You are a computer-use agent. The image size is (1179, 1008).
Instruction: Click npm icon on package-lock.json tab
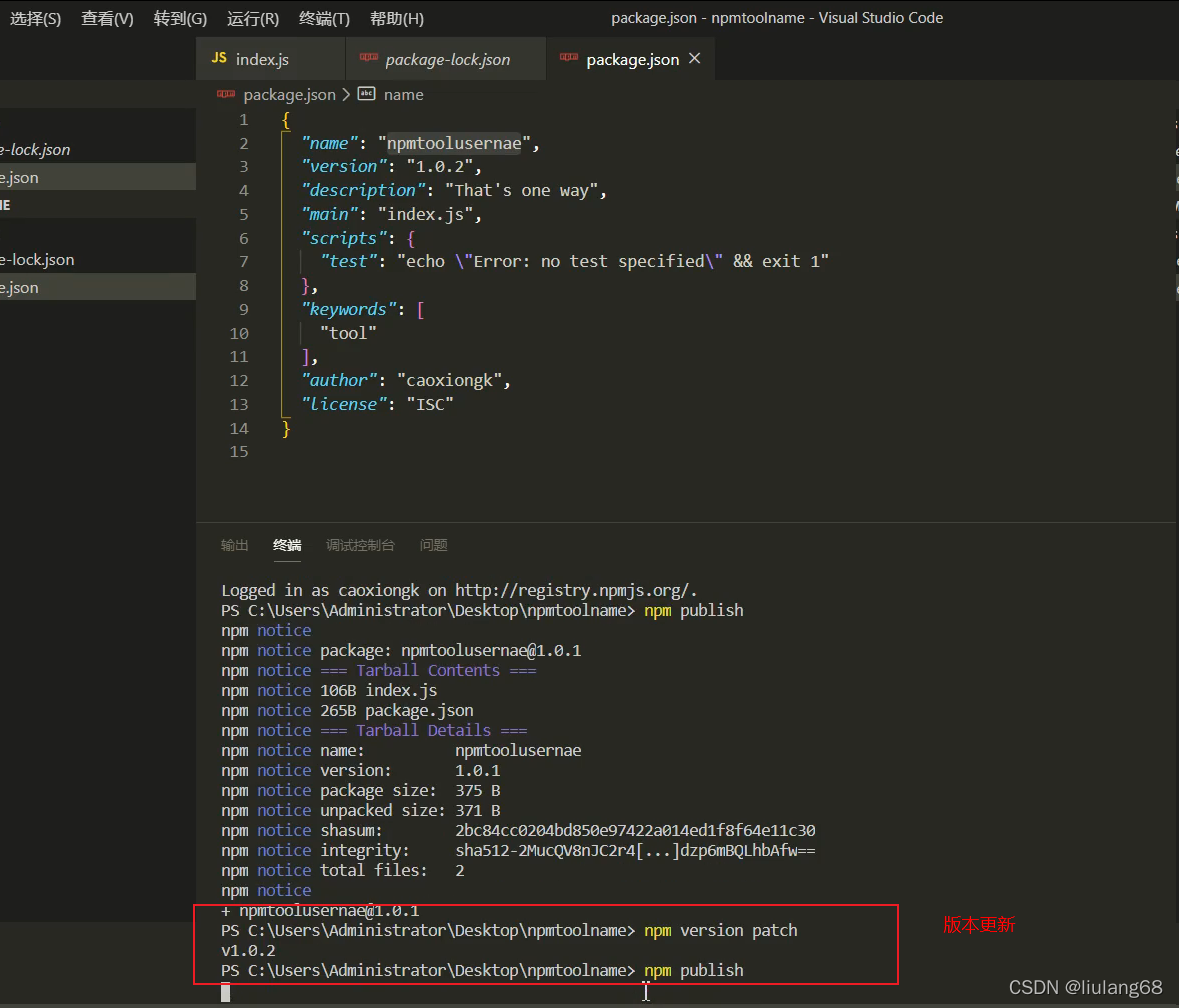[368, 57]
